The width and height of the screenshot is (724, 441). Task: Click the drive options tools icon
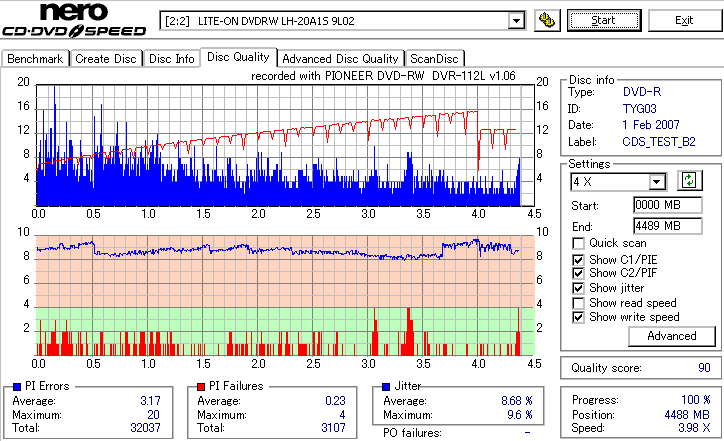coord(547,20)
